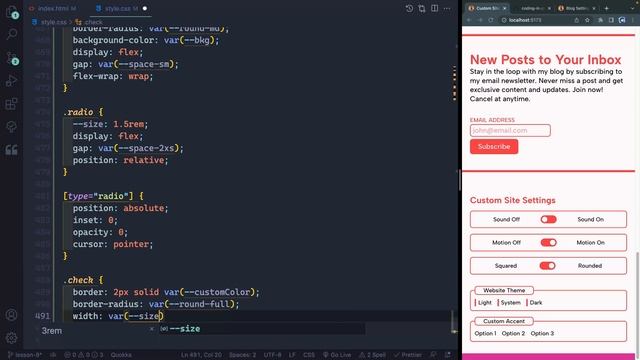Toggle the Sound Off / Sound On switch

tap(548, 220)
